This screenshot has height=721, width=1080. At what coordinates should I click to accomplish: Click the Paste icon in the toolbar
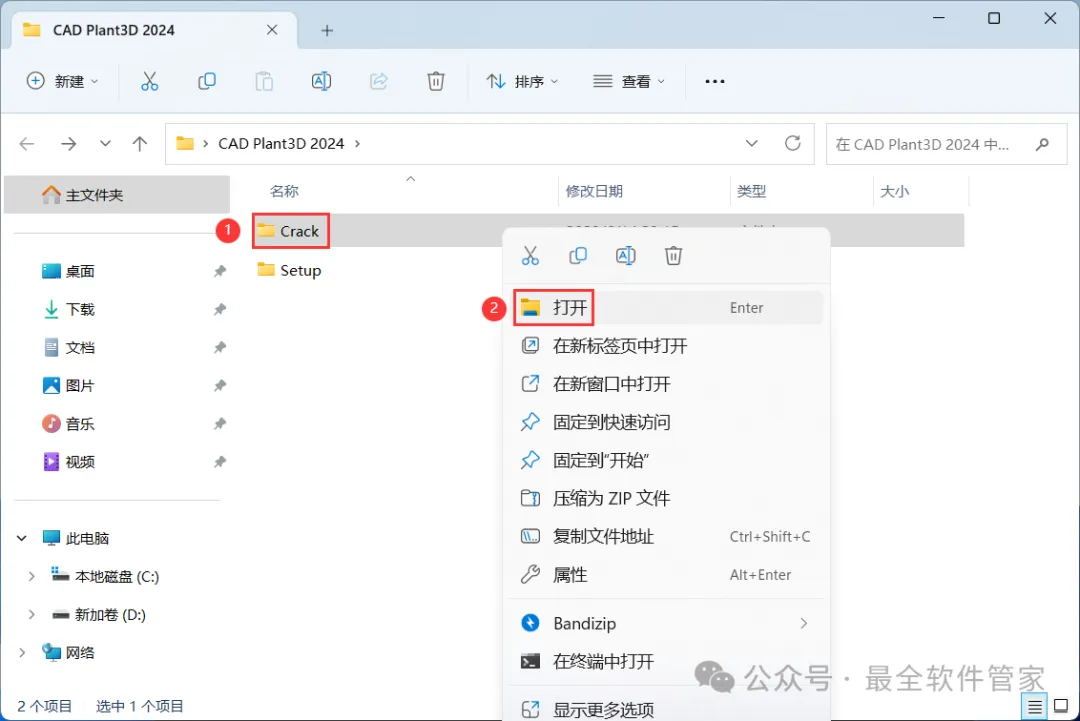click(264, 81)
